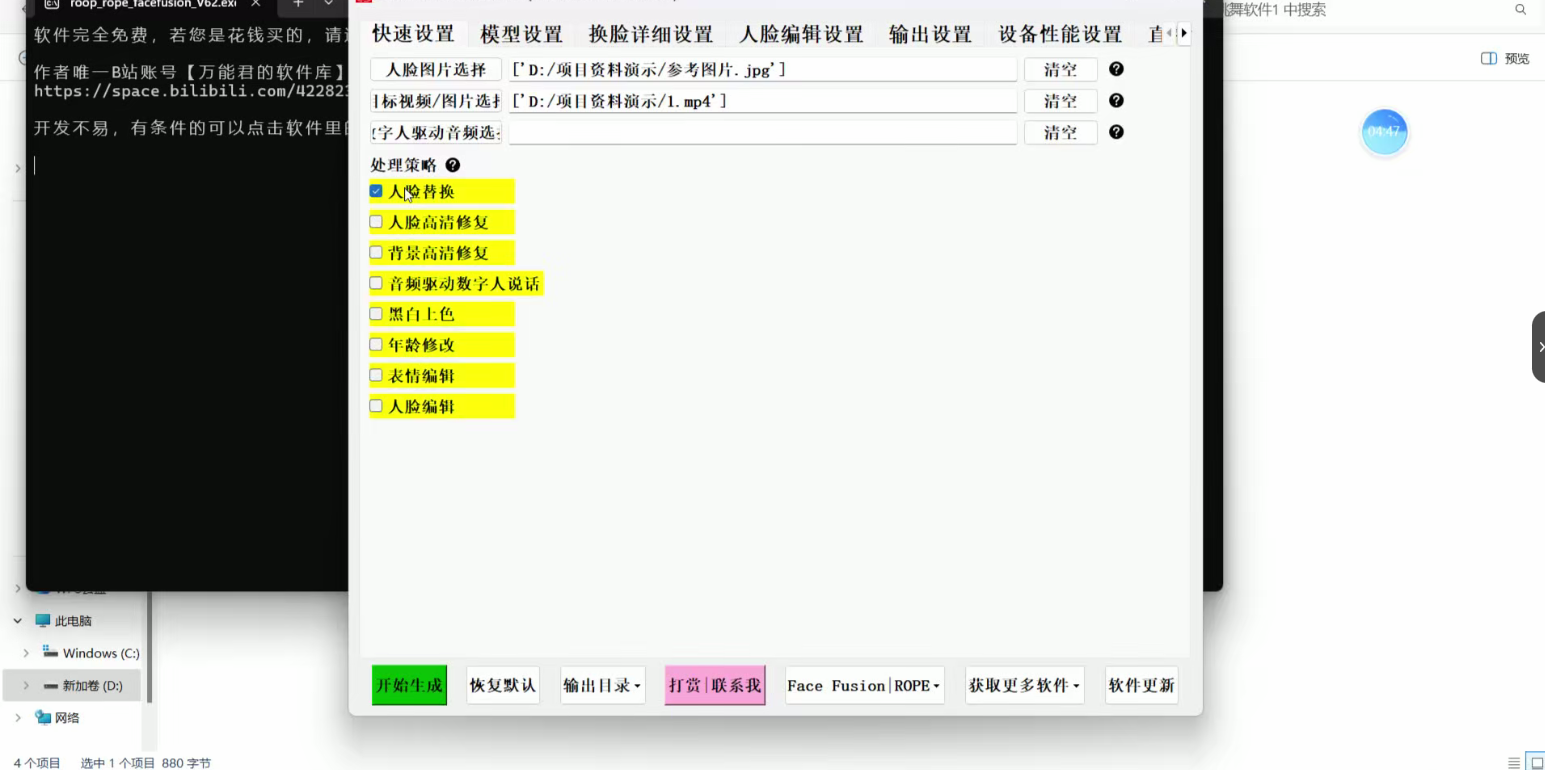
Task: Switch to 设备性能设置 tab
Action: tap(1060, 34)
